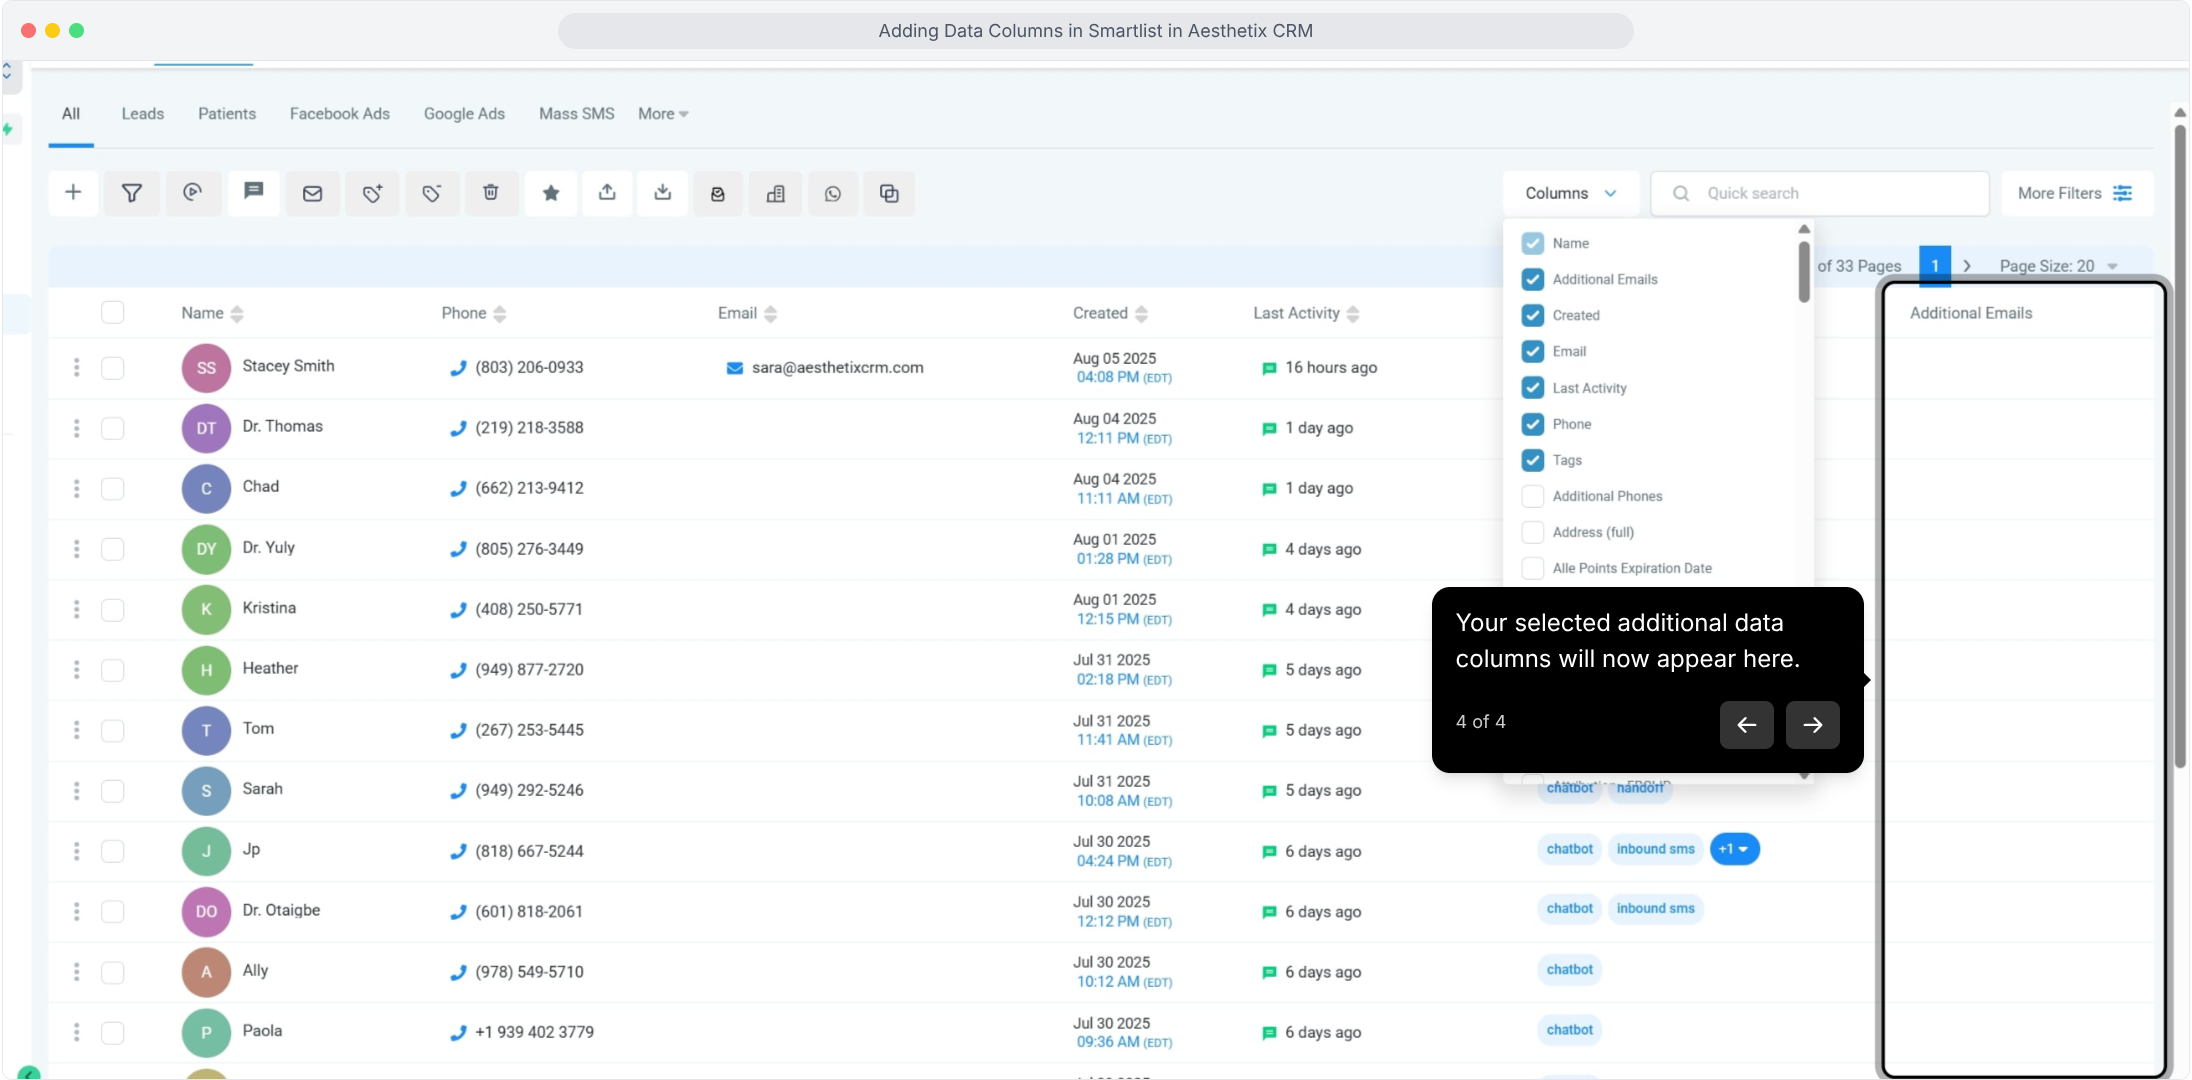Image resolution: width=2192 pixels, height=1080 pixels.
Task: Sort by the Name column arrows
Action: coord(237,314)
